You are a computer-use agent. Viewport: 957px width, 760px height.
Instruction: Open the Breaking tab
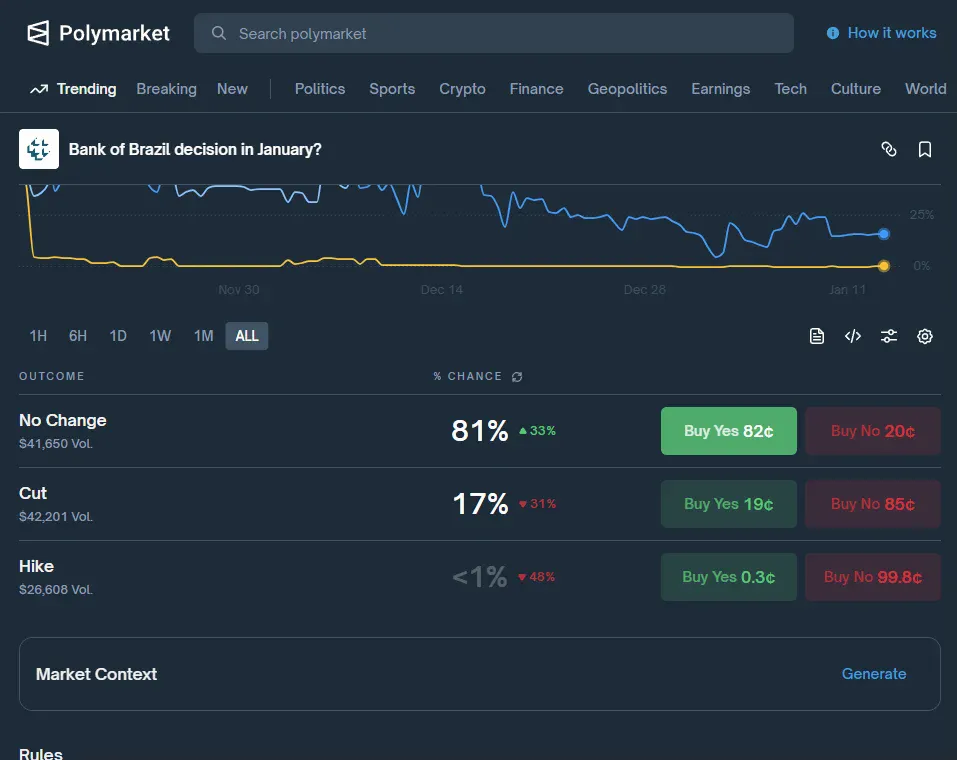click(166, 89)
